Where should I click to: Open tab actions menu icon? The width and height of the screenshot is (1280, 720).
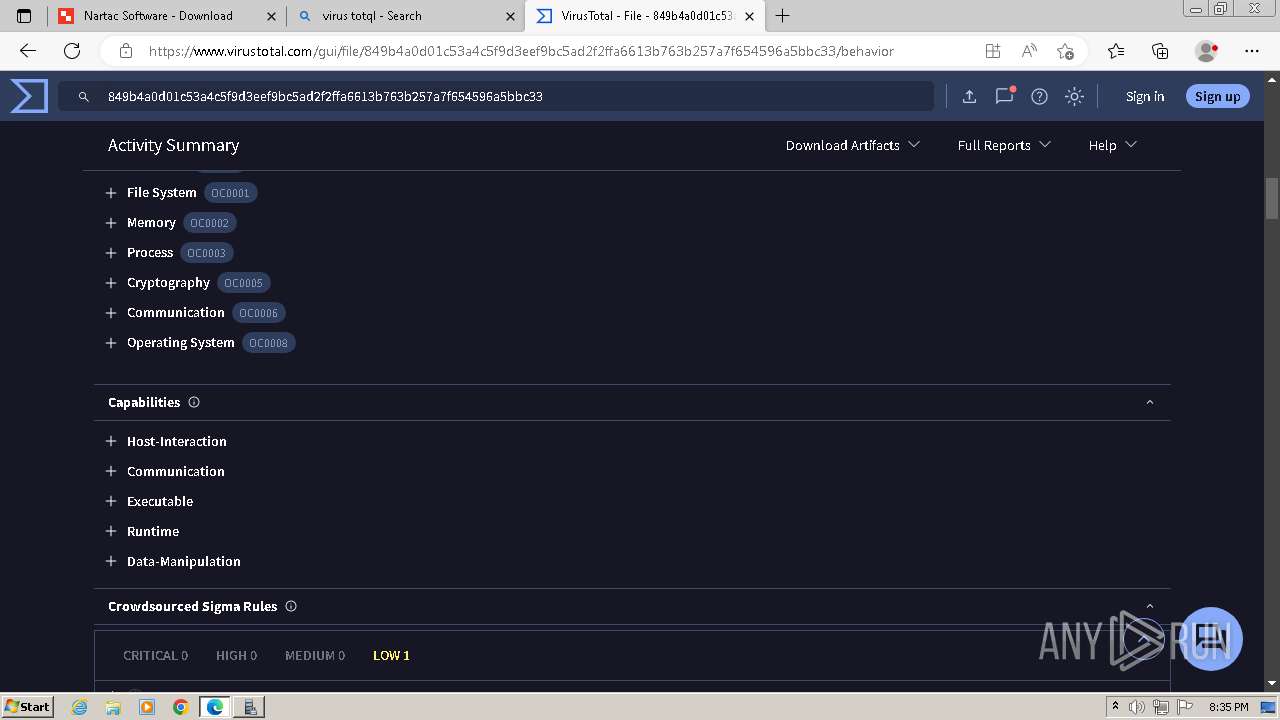pyautogui.click(x=25, y=16)
